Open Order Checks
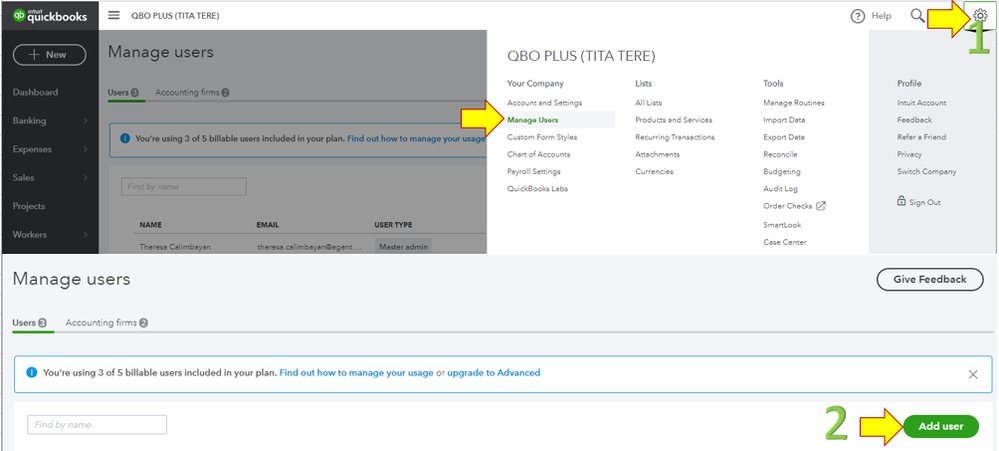Viewport: 999px width, 451px height. click(x=787, y=206)
